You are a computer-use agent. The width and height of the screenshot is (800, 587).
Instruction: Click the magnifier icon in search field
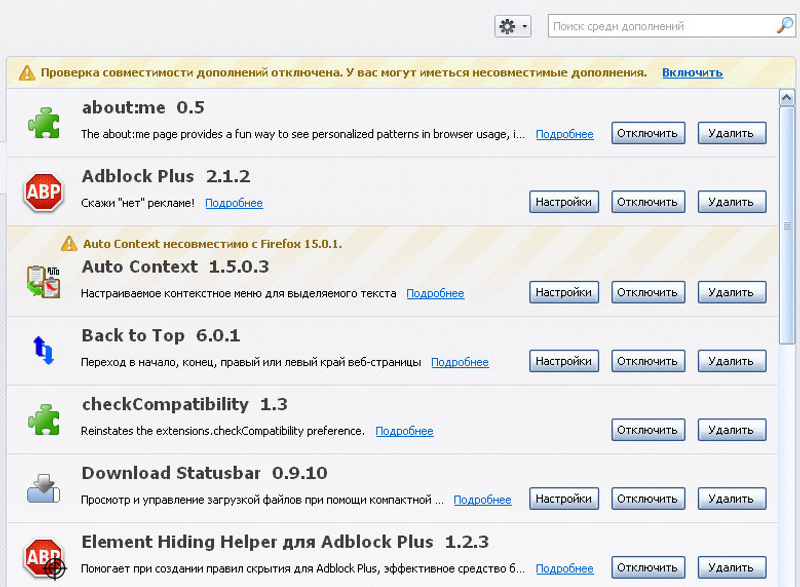pyautogui.click(x=784, y=27)
